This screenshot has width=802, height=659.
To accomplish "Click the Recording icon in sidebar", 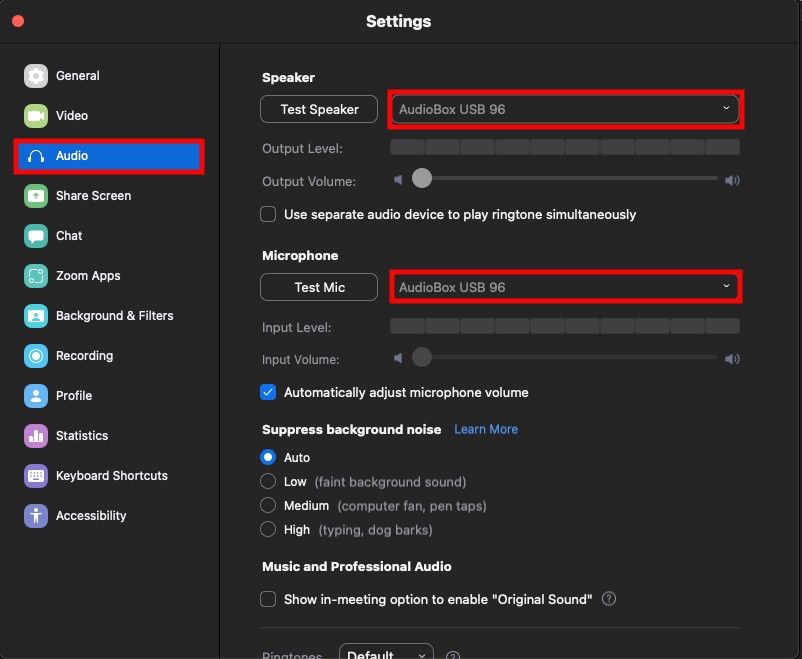I will tap(36, 356).
